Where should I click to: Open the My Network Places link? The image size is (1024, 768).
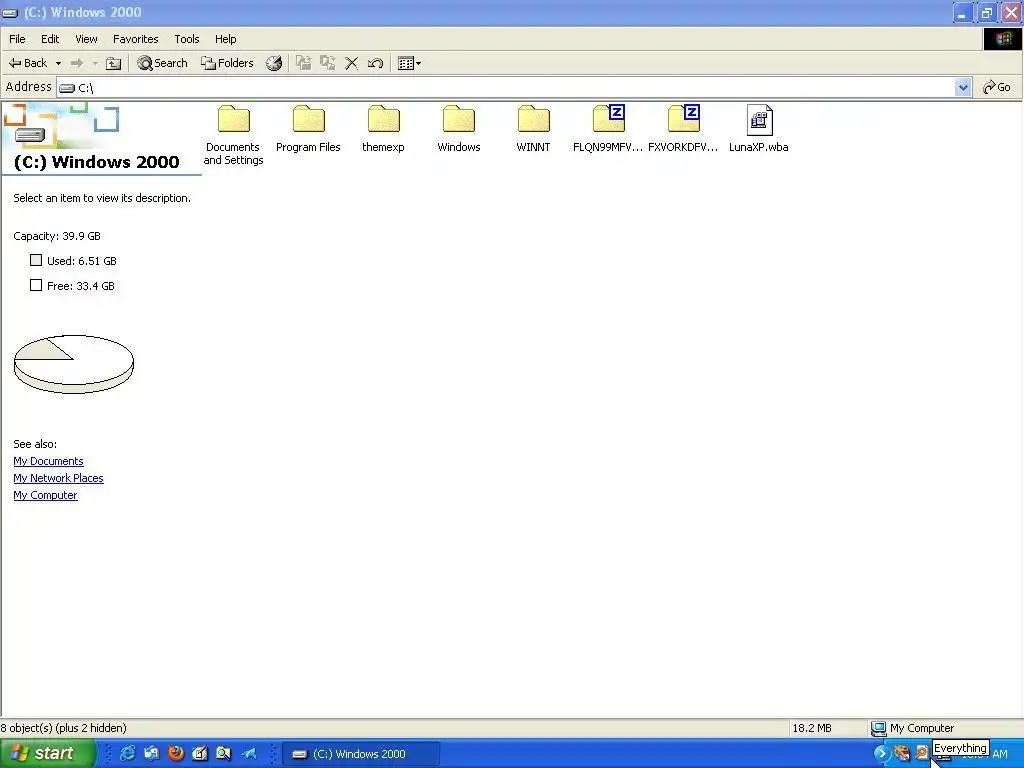[58, 478]
